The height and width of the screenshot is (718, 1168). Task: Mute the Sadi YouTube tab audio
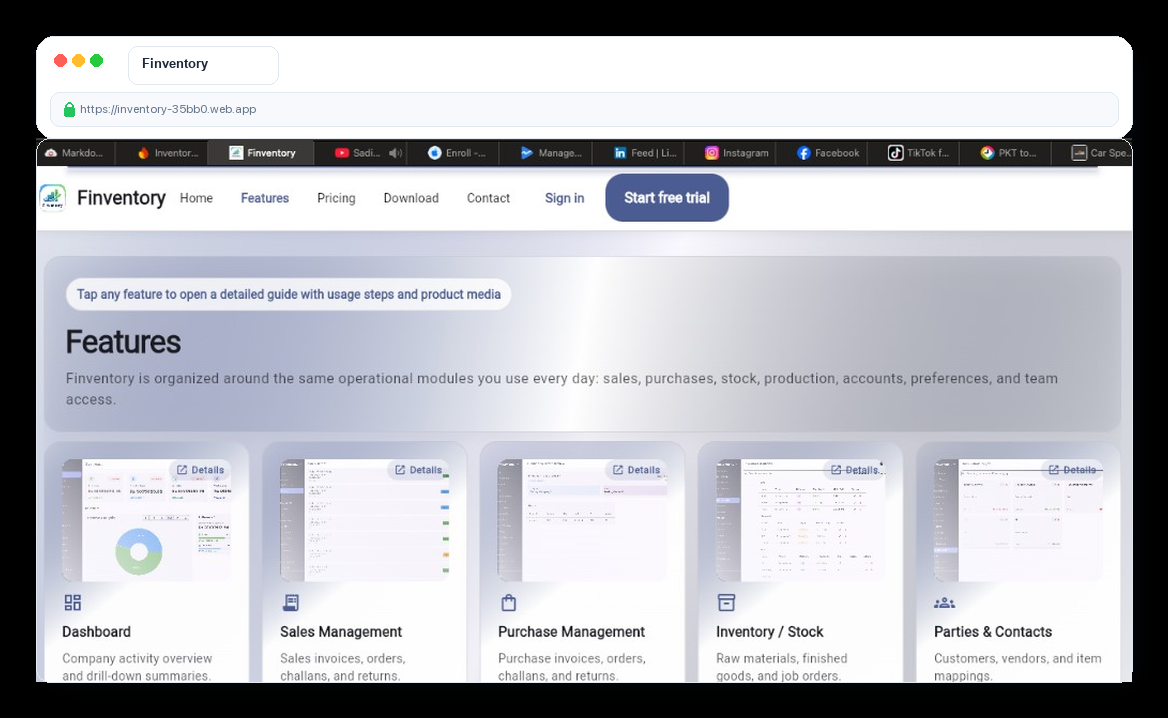point(395,153)
